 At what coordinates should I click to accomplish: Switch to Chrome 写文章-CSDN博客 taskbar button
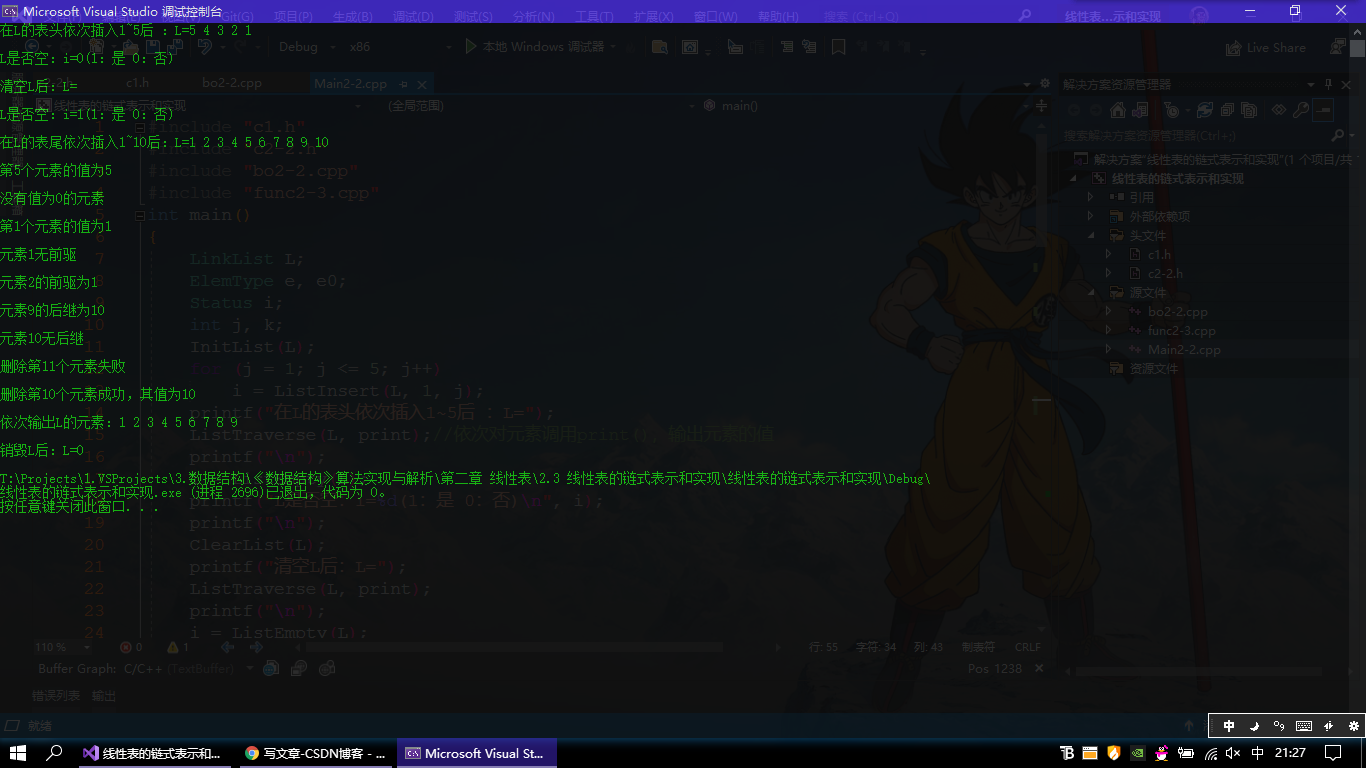pos(317,753)
